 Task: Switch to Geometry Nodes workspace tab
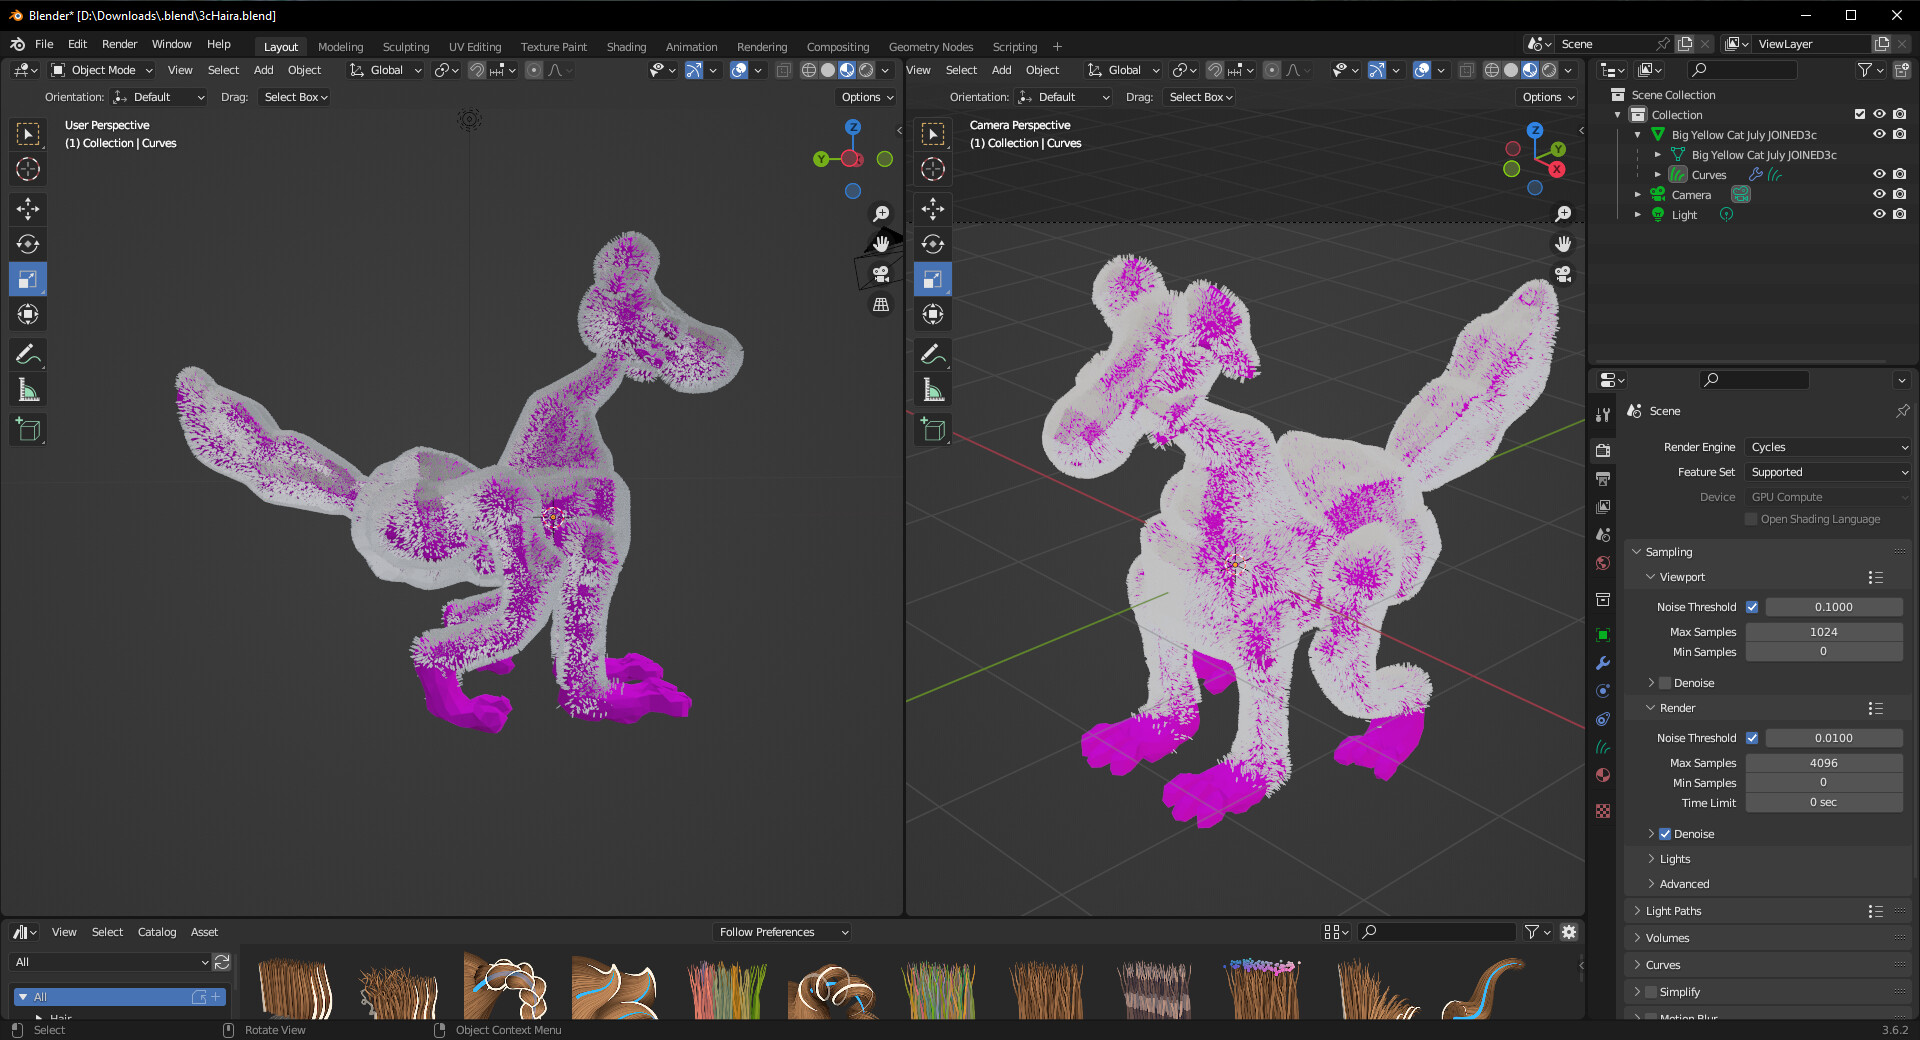[x=931, y=47]
